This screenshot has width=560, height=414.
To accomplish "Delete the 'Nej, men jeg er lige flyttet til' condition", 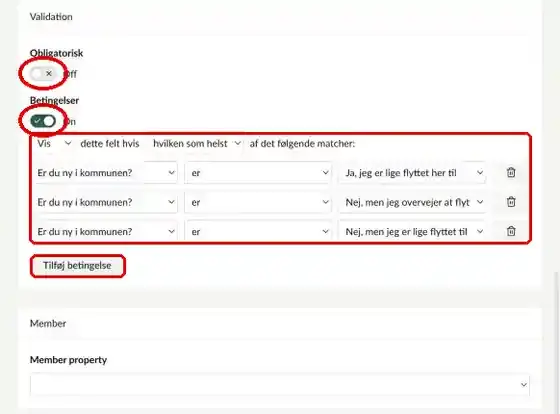I will click(x=511, y=231).
